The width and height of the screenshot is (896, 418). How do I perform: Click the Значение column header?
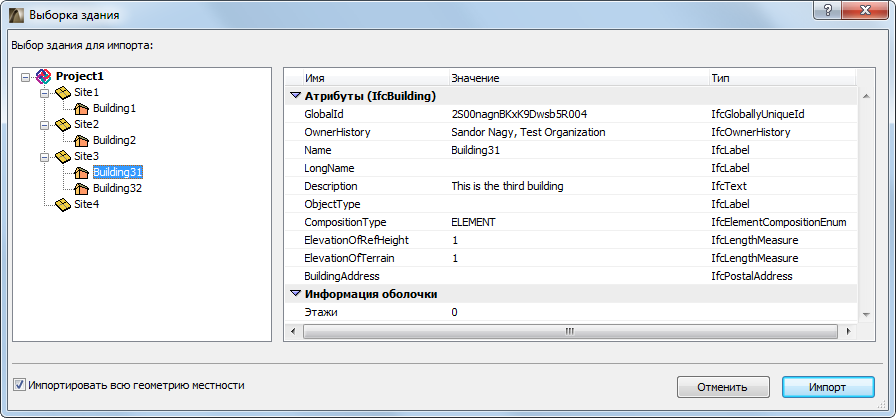pyautogui.click(x=575, y=77)
